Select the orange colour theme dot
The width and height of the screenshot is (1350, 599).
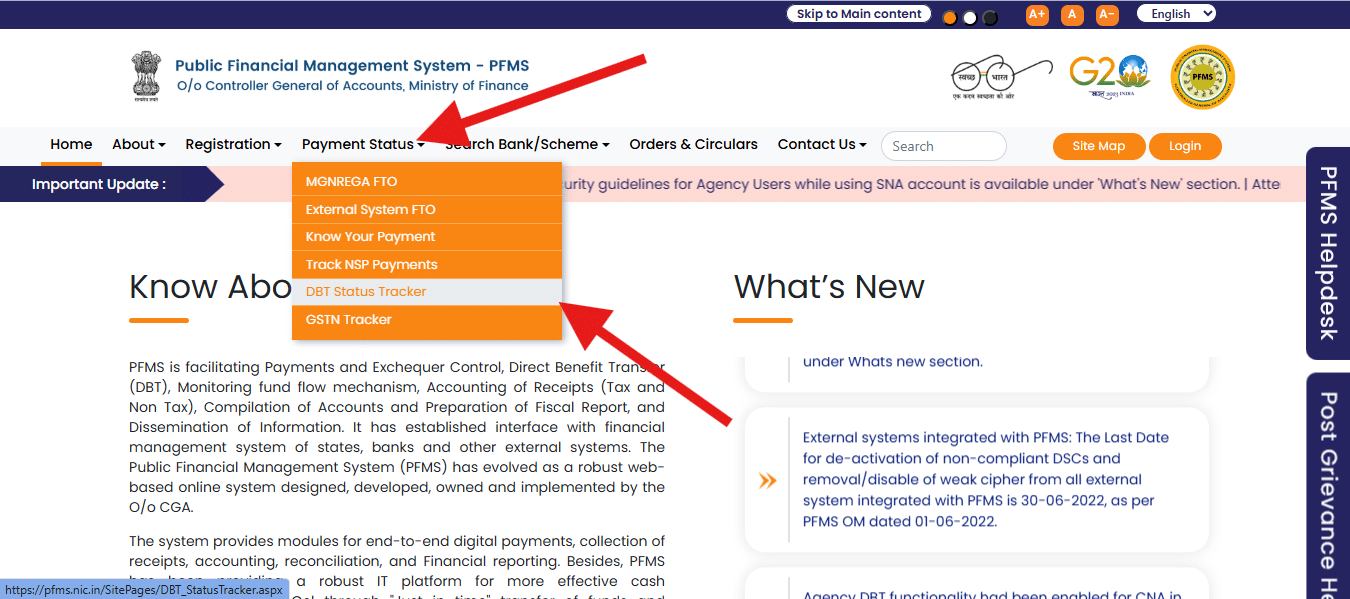(x=950, y=18)
